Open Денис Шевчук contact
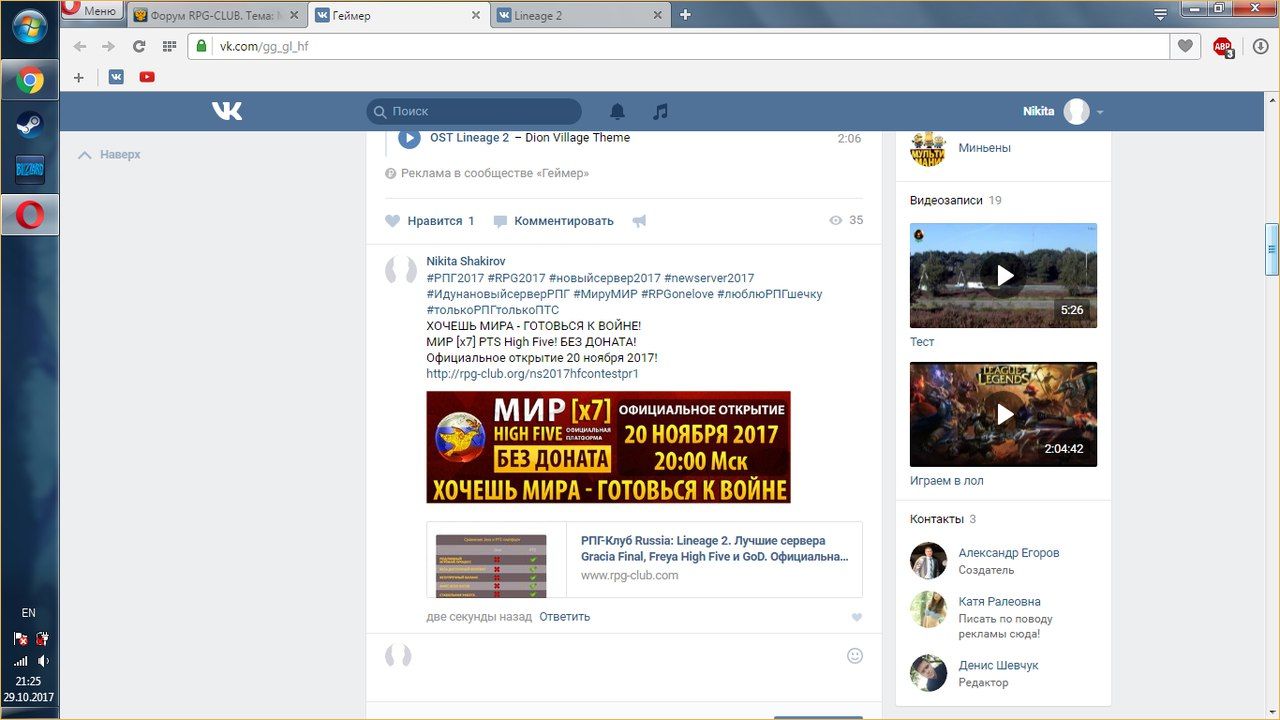The width and height of the screenshot is (1280, 720). [998, 665]
